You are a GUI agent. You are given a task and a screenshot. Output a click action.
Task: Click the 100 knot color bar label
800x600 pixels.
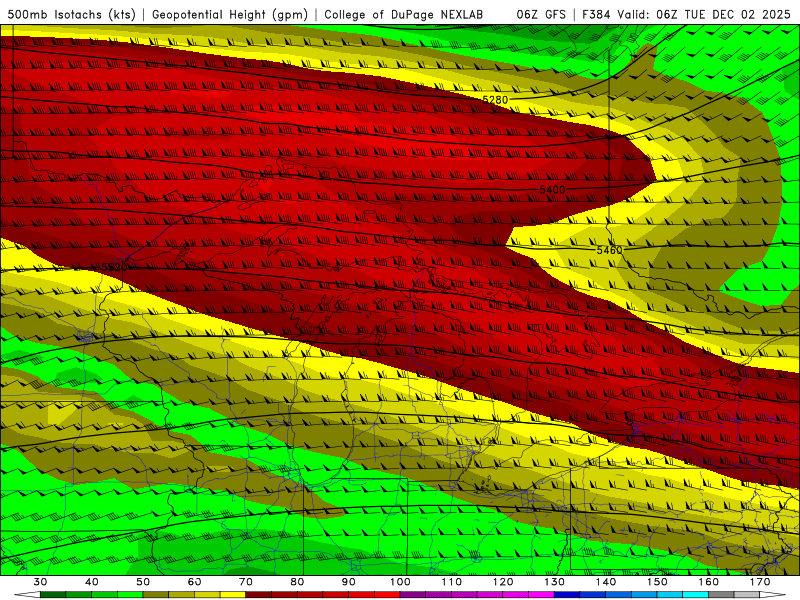click(x=401, y=582)
